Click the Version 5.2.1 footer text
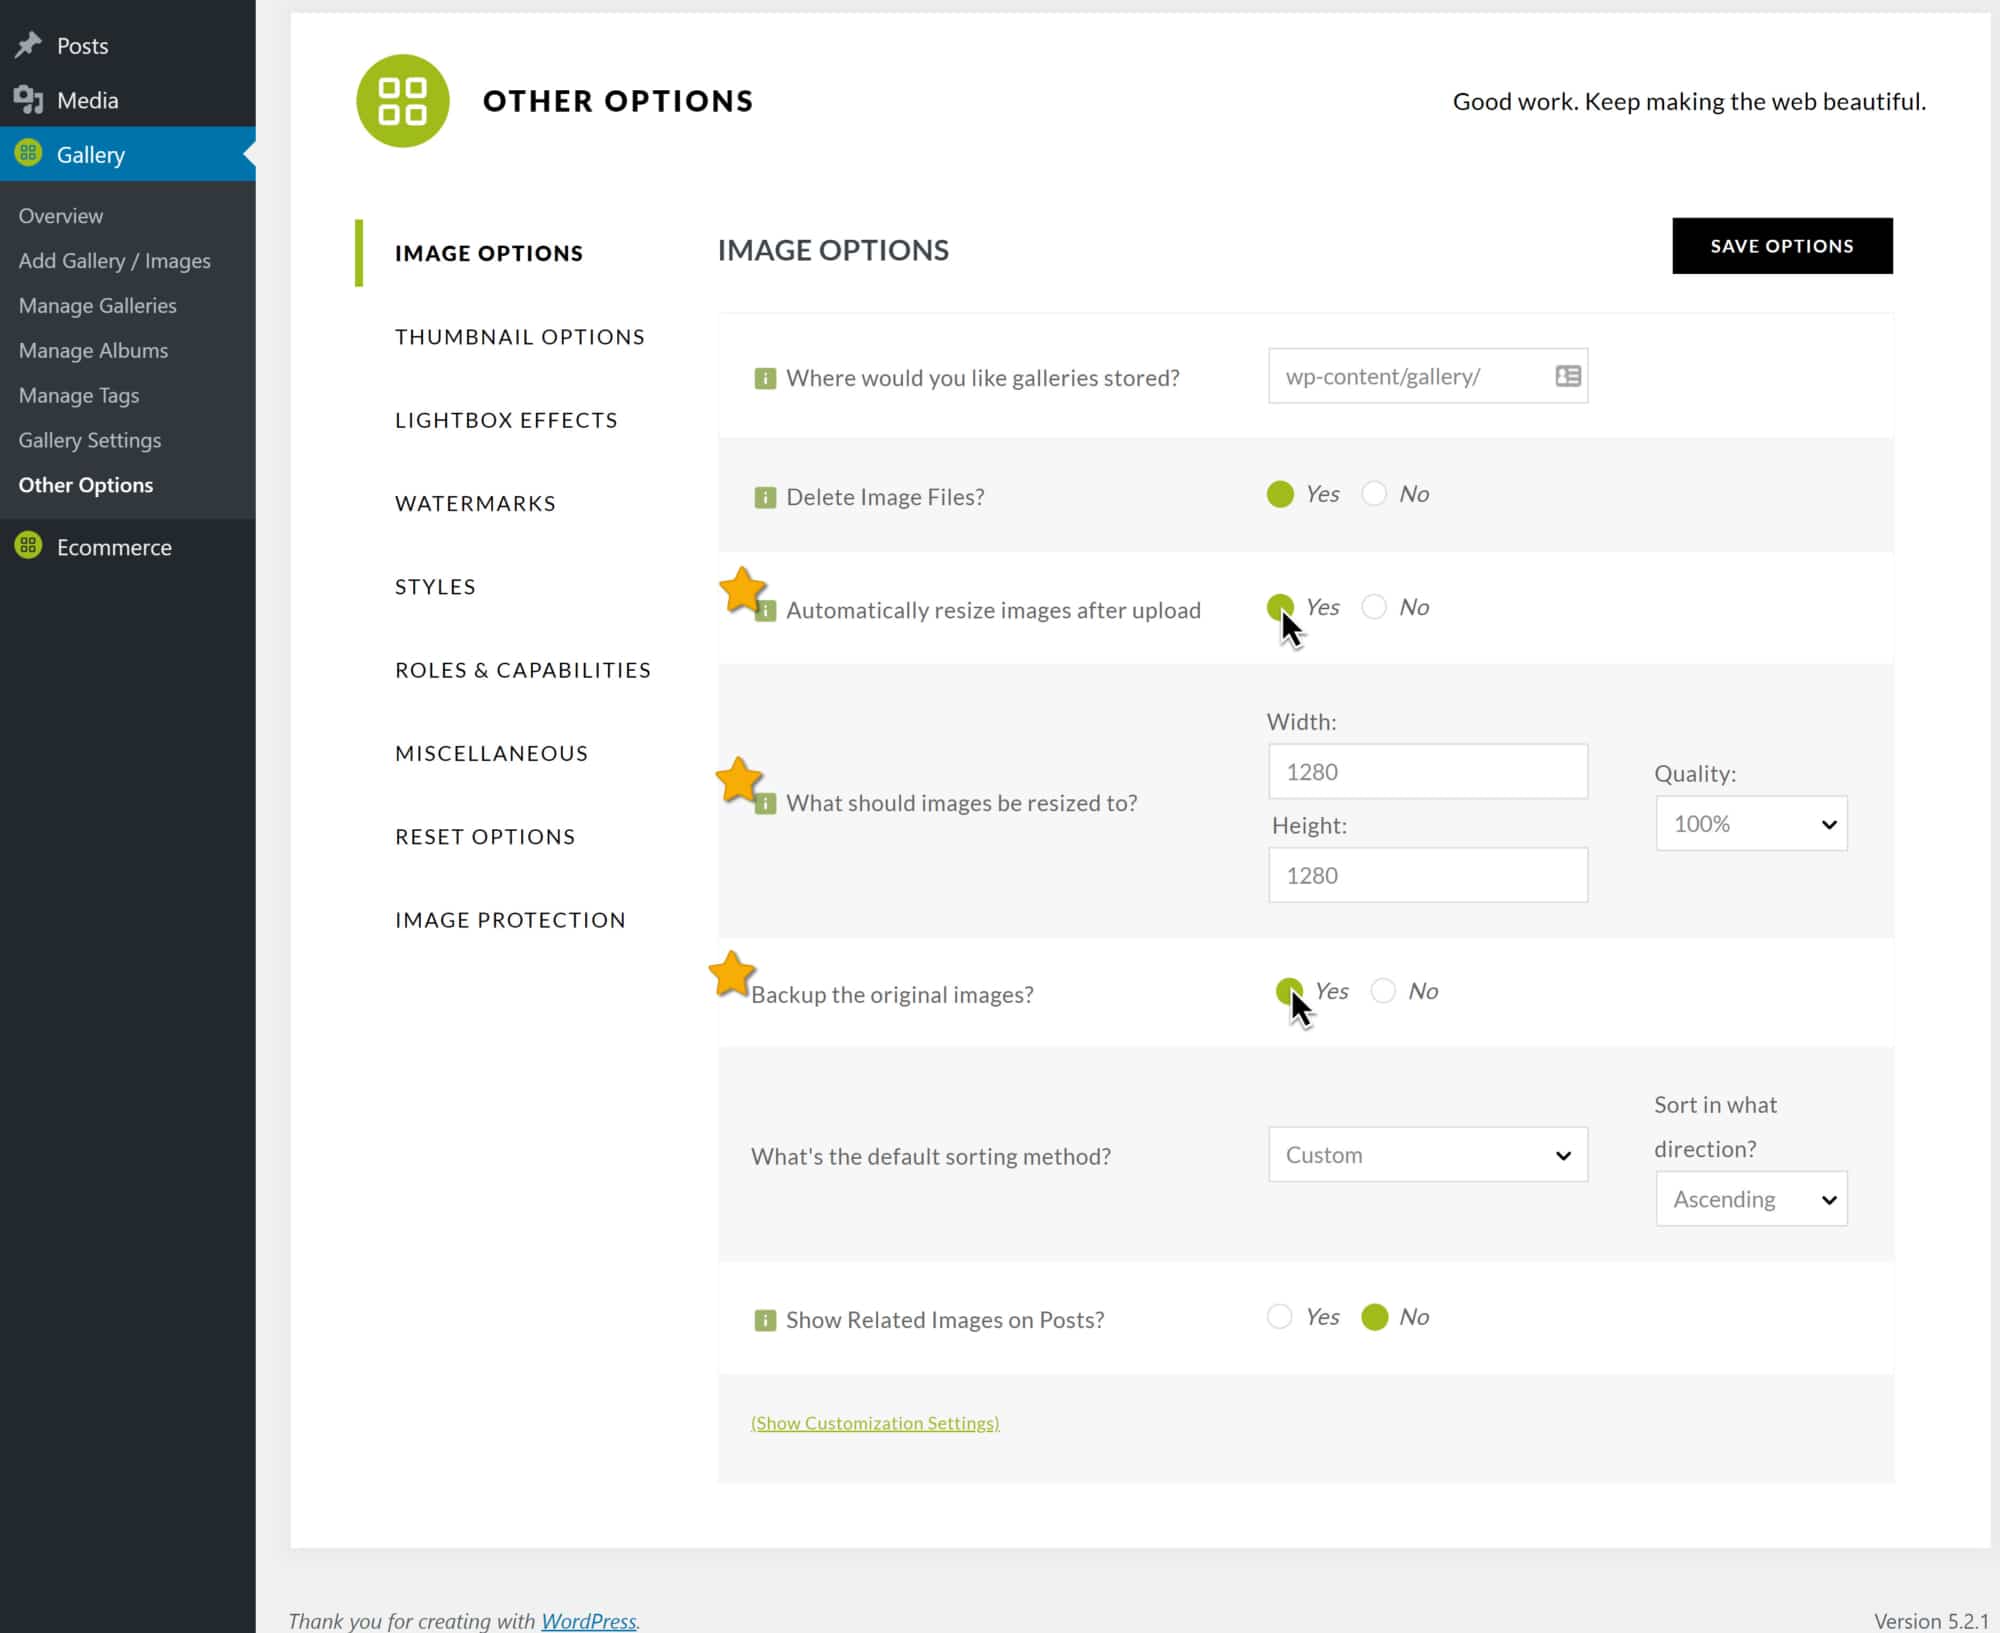2000x1633 pixels. [1931, 1621]
